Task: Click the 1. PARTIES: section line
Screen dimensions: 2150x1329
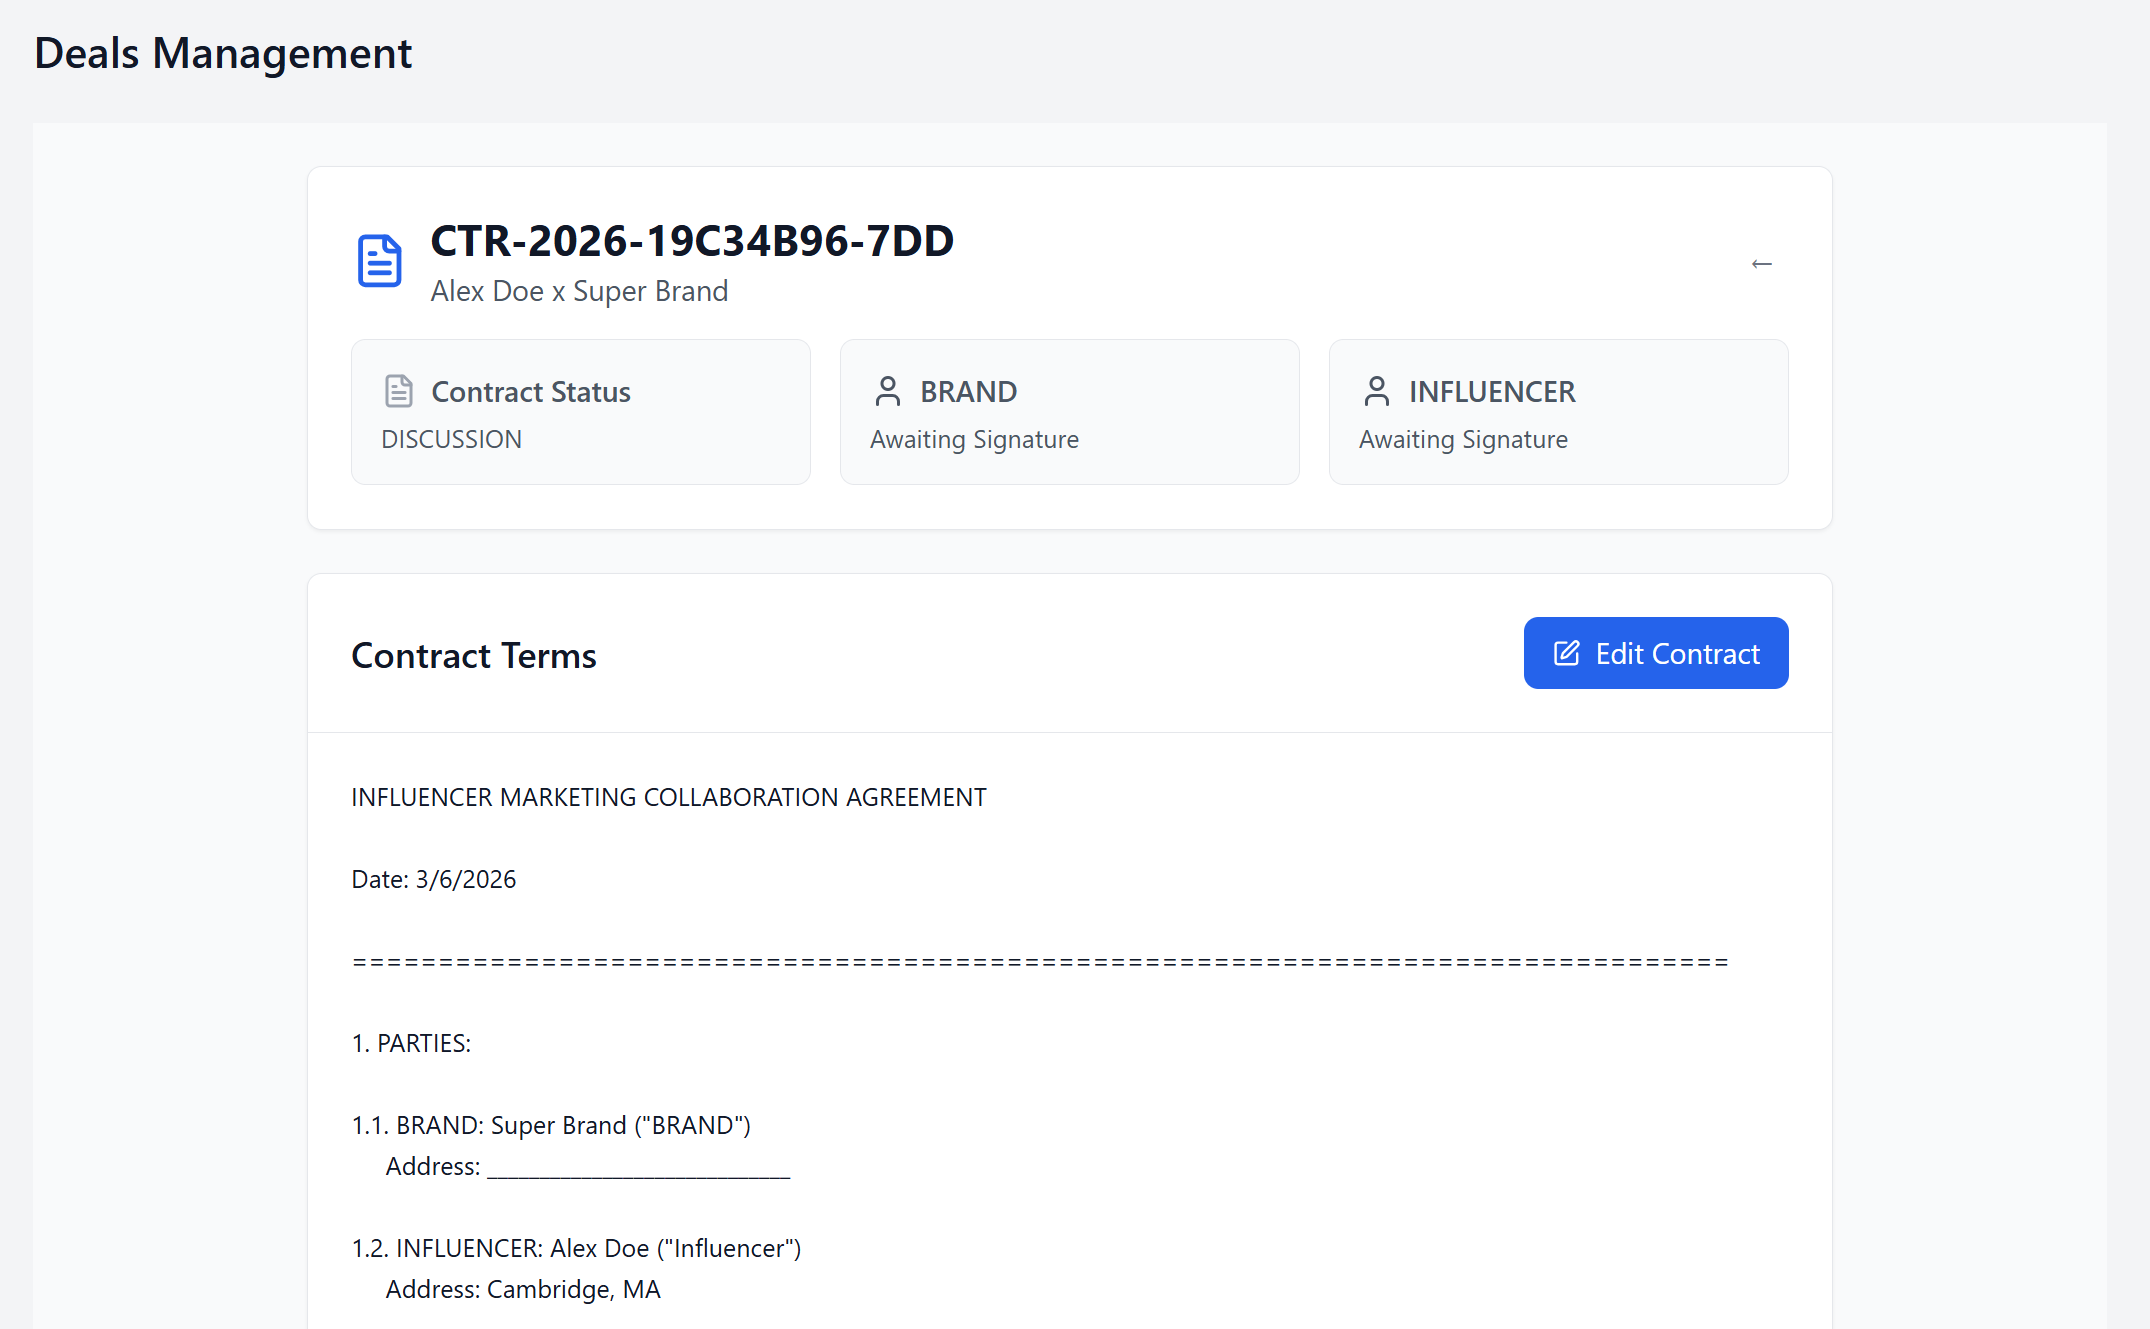Action: (411, 1043)
